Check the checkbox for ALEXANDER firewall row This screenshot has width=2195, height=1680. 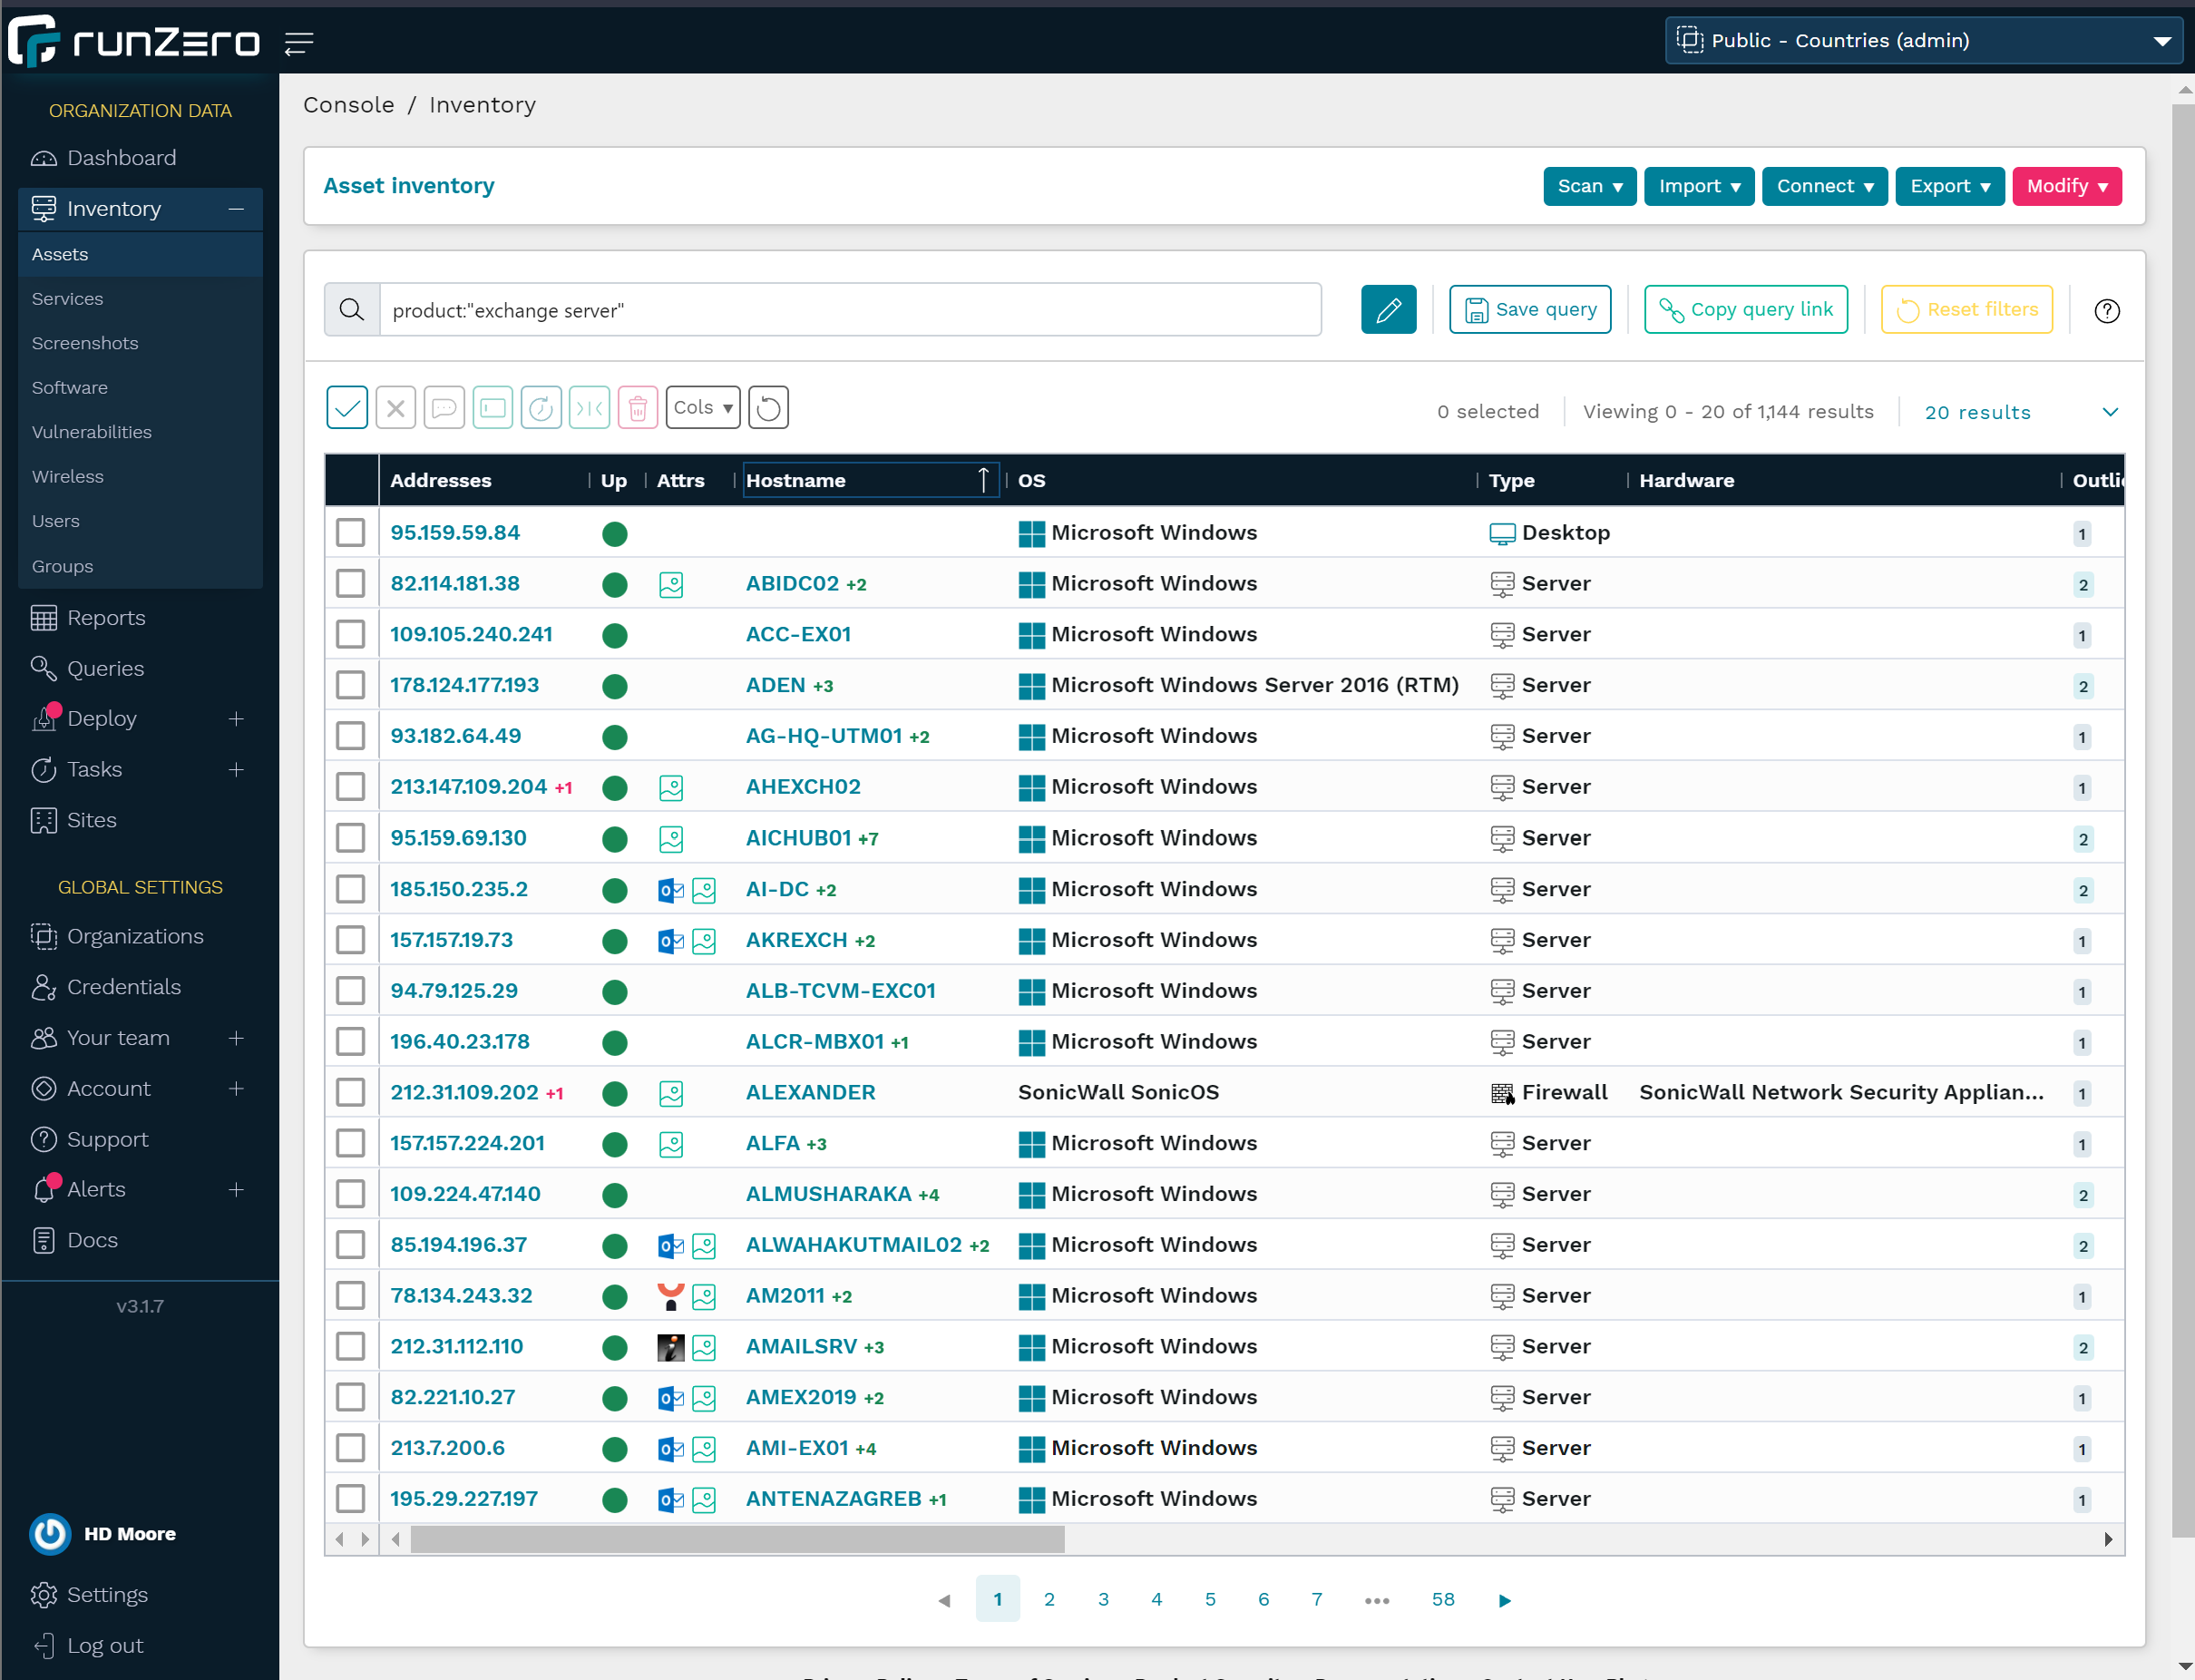pyautogui.click(x=351, y=1092)
